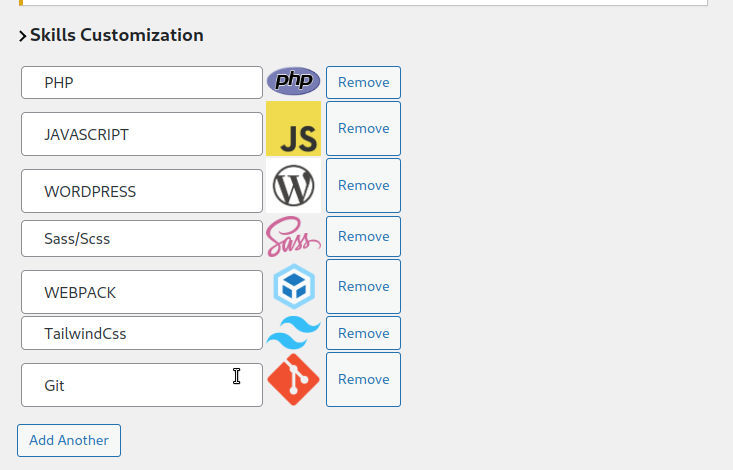Edit the WEBPACK skill name field
The image size is (733, 470).
pos(142,292)
